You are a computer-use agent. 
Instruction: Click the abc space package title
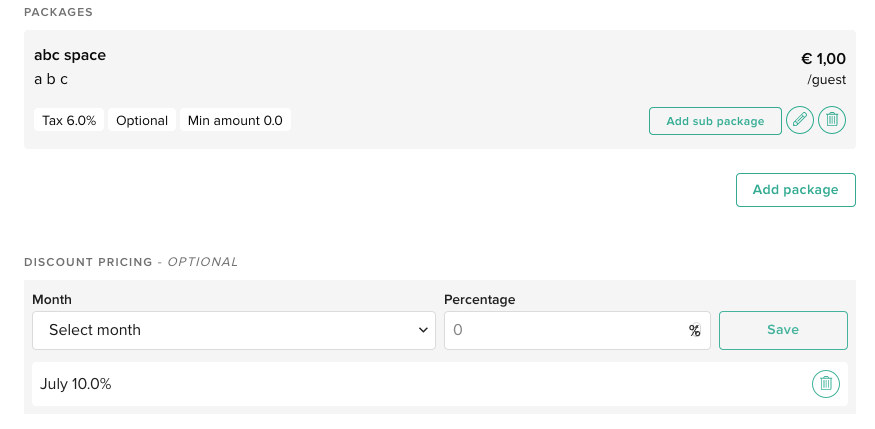70,55
